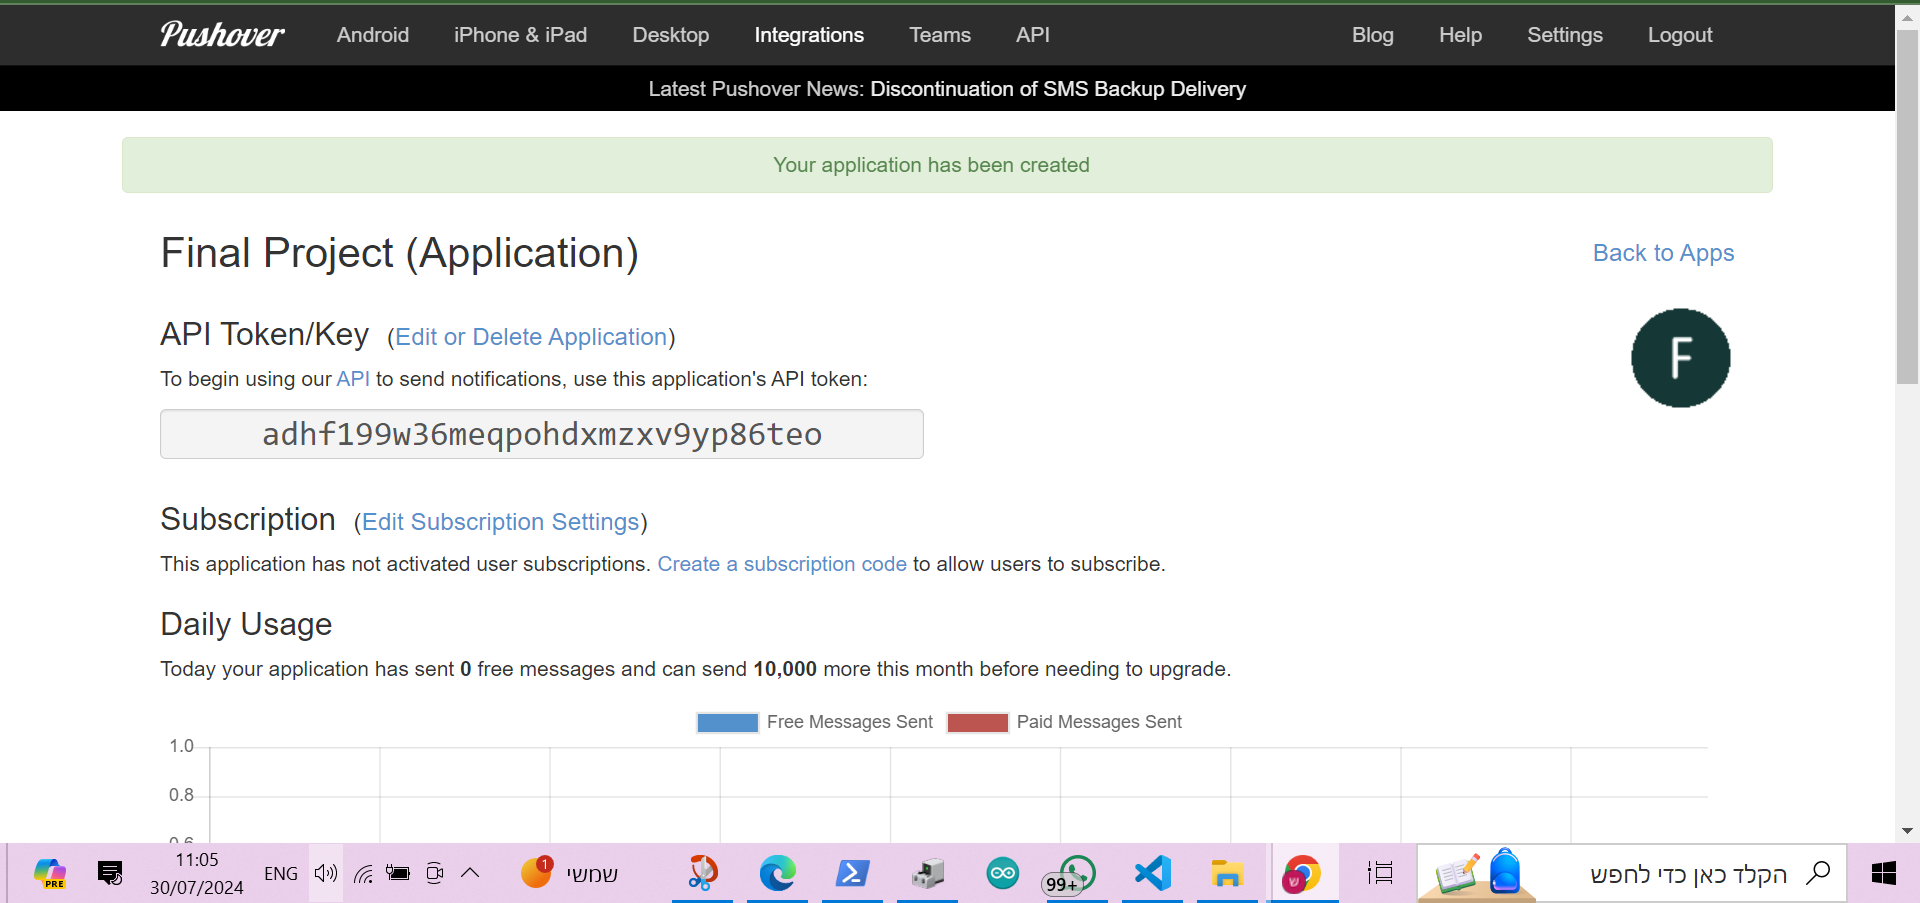Click the API token field
This screenshot has width=1920, height=903.
click(x=542, y=434)
